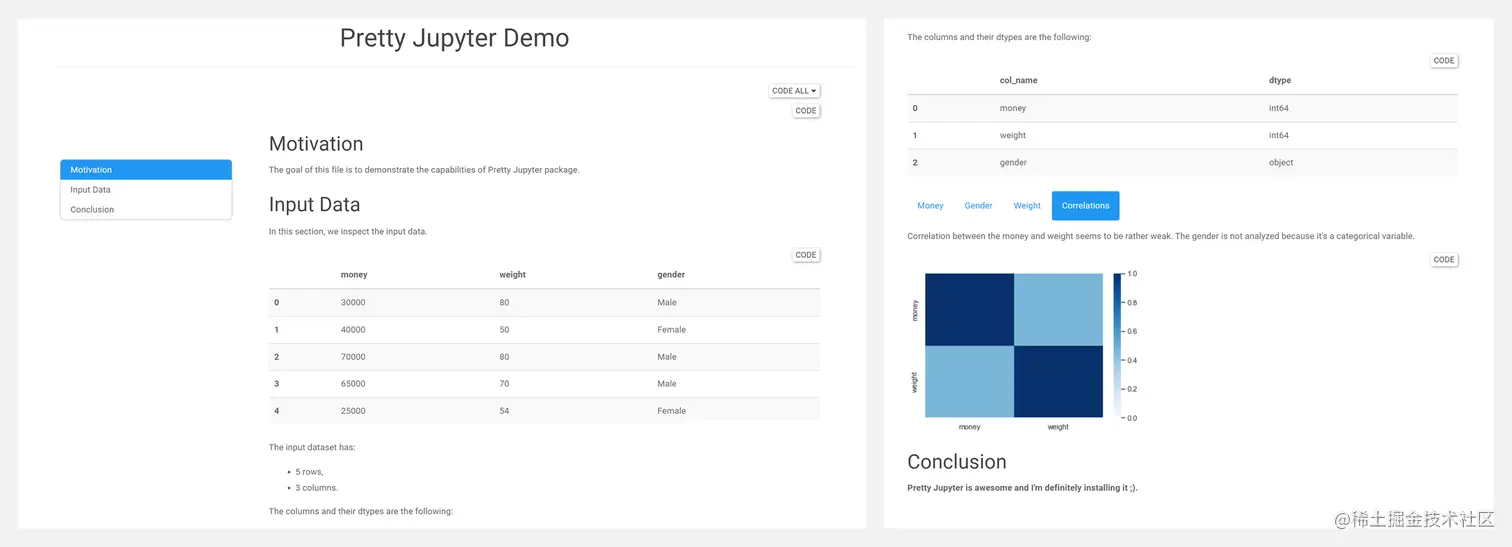
Task: Click the 0.0 label on the color scale
Action: coord(1132,418)
